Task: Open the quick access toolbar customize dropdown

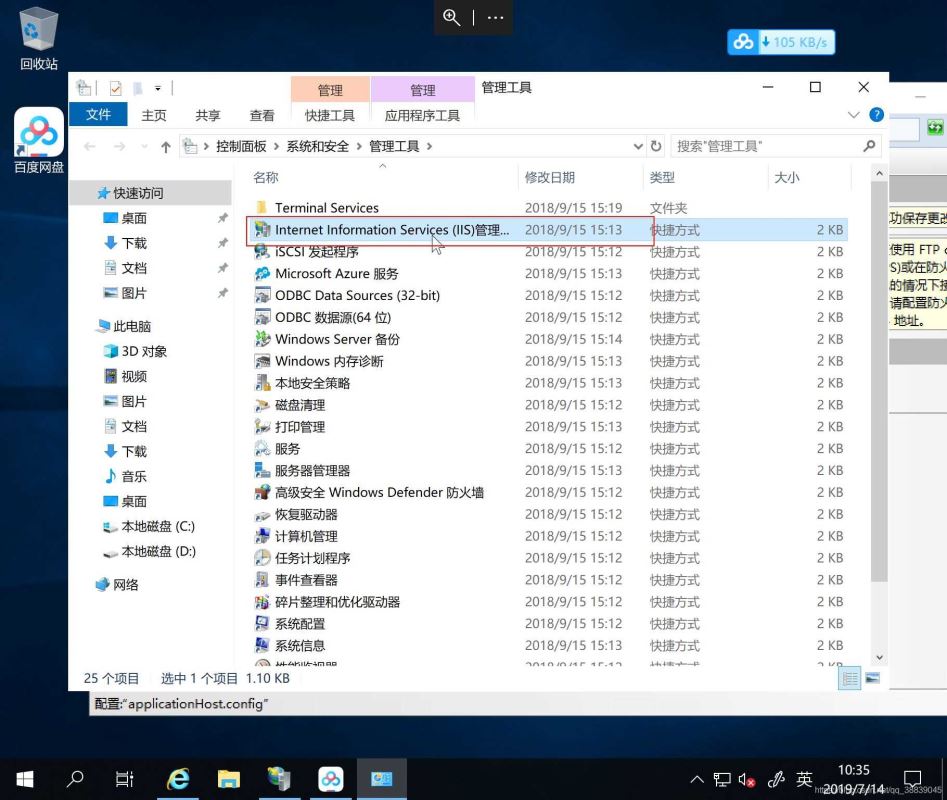Action: point(158,88)
